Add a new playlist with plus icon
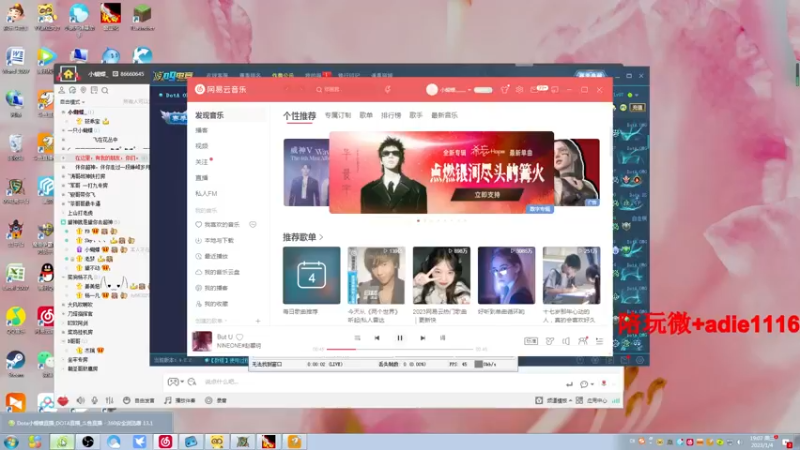This screenshot has height=450, width=800. tap(258, 321)
